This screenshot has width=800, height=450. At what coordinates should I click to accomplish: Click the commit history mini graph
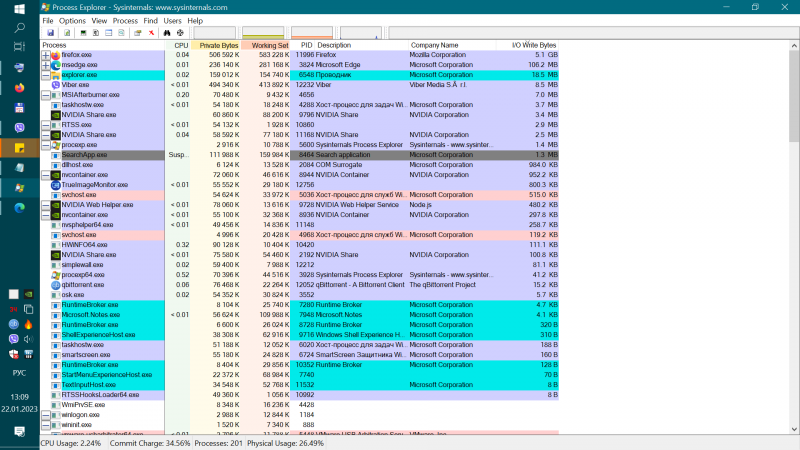tap(263, 33)
